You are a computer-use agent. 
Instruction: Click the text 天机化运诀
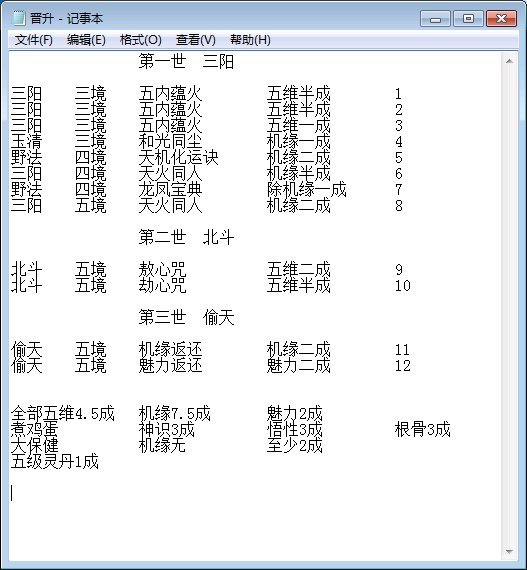[x=178, y=157]
